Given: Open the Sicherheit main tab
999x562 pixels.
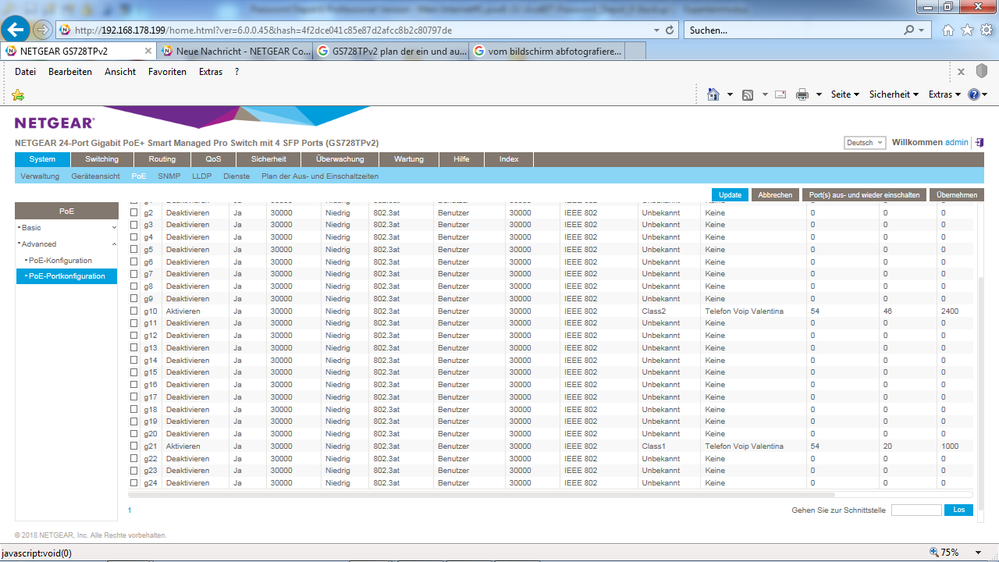Looking at the screenshot, I should click(268, 159).
